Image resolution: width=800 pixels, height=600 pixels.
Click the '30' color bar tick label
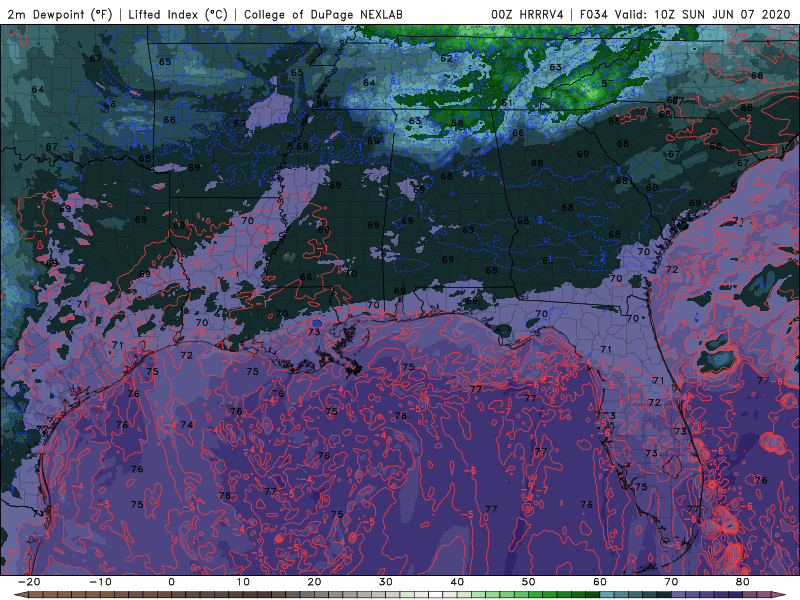coord(386,582)
